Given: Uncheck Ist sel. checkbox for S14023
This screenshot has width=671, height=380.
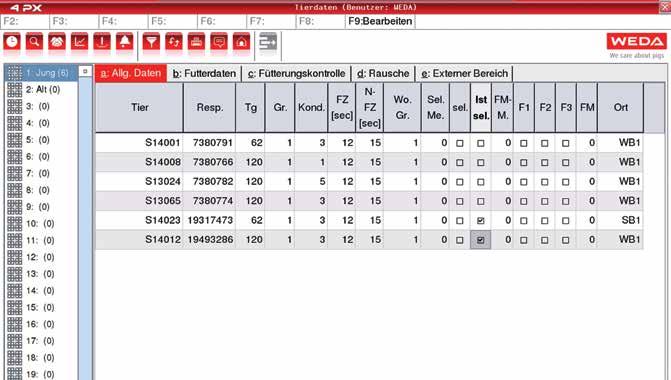Looking at the screenshot, I should 481,221.
